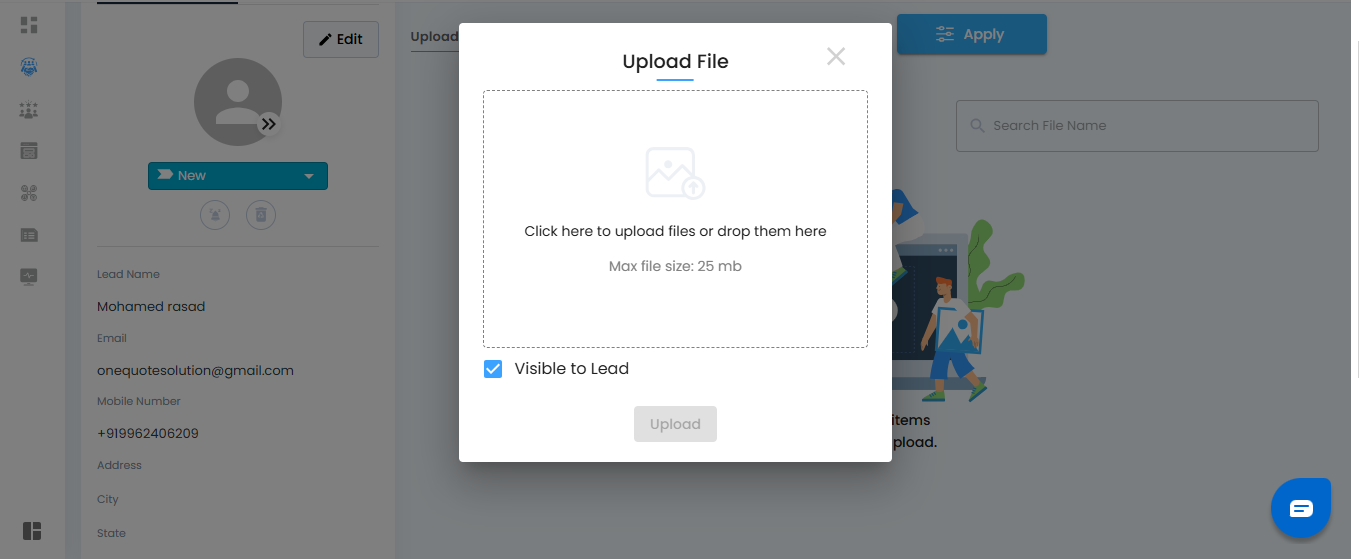1365x559 pixels.
Task: Click the lead profile avatar picture
Action: click(x=236, y=101)
